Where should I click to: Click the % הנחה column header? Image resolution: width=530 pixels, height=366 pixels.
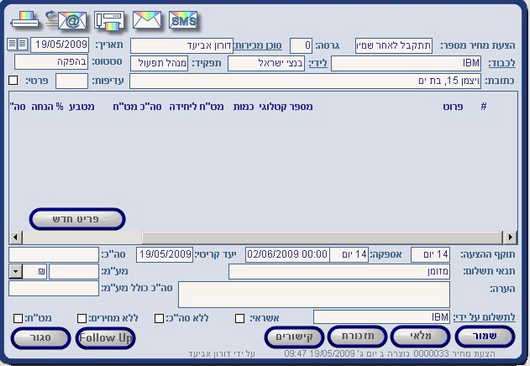[47, 107]
